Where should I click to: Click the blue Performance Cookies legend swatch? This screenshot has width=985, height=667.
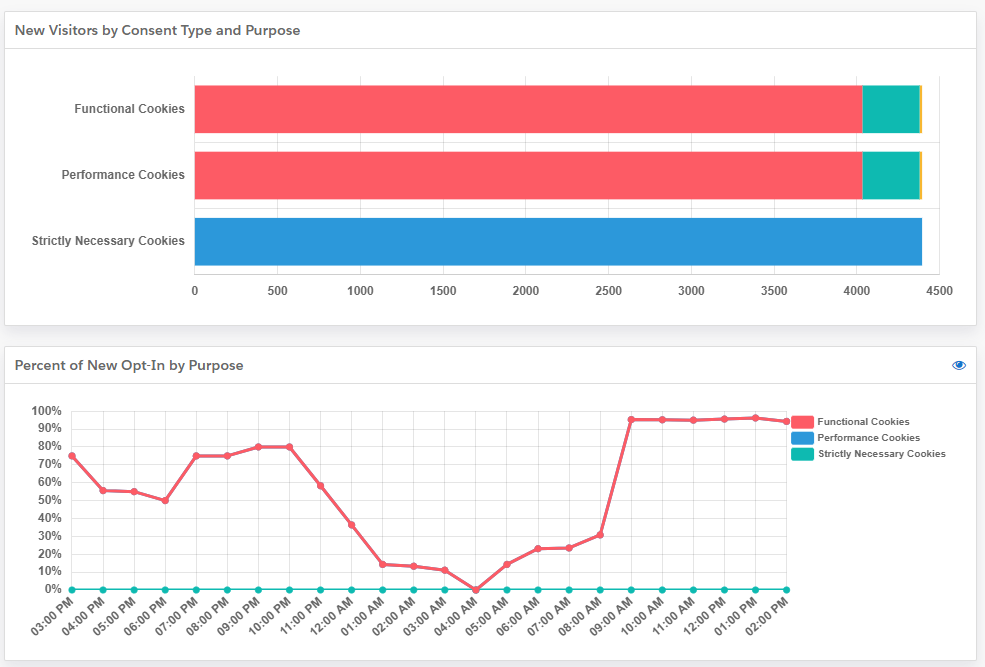pyautogui.click(x=802, y=438)
